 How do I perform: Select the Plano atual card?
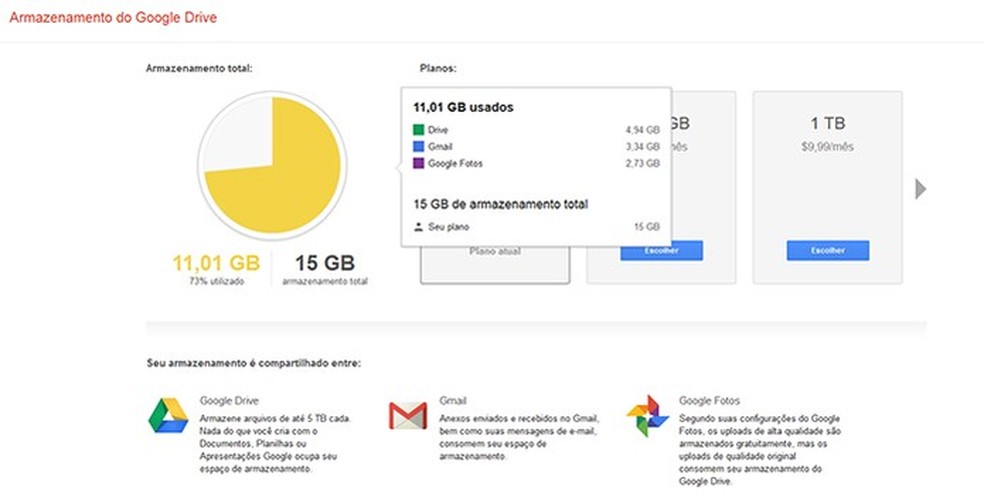(495, 262)
